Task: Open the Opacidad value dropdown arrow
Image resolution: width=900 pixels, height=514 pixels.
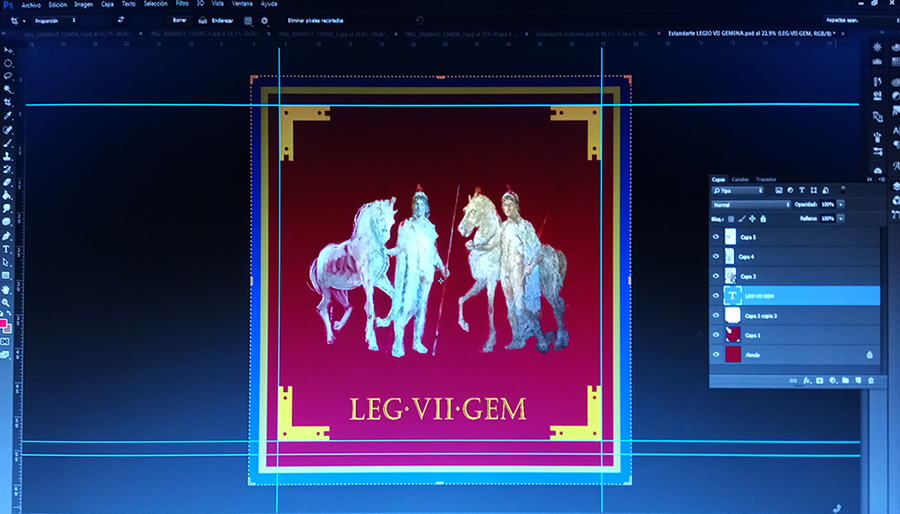Action: point(841,204)
